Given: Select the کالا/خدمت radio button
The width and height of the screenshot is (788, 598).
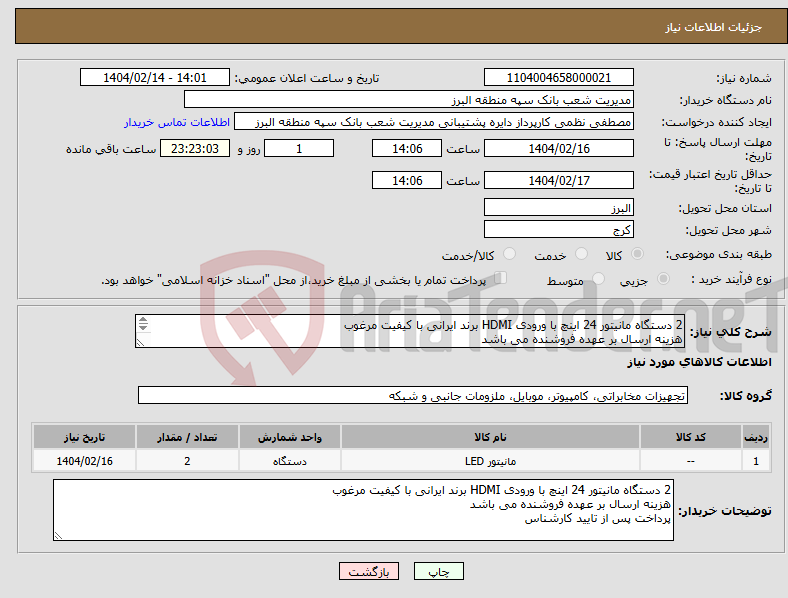Looking at the screenshot, I should click(x=510, y=254).
